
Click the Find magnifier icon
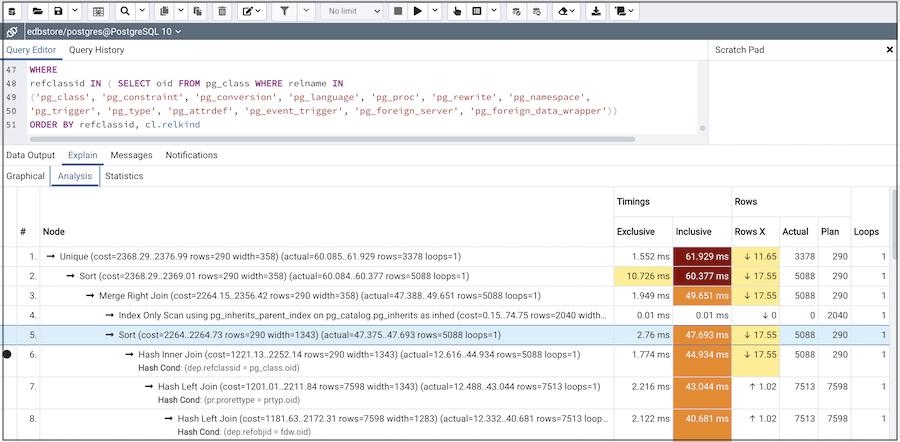pos(126,11)
